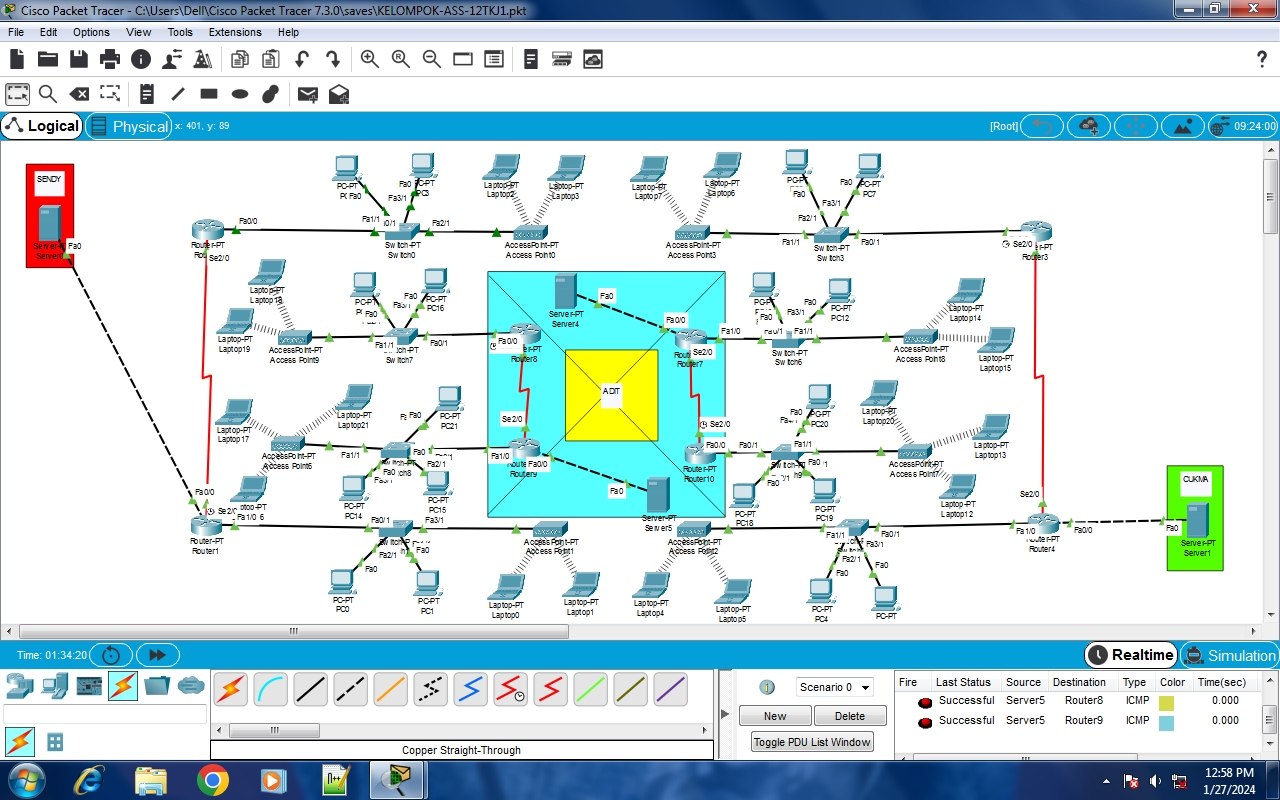1280x800 pixels.
Task: Switch to Realtime mode
Action: (1131, 655)
